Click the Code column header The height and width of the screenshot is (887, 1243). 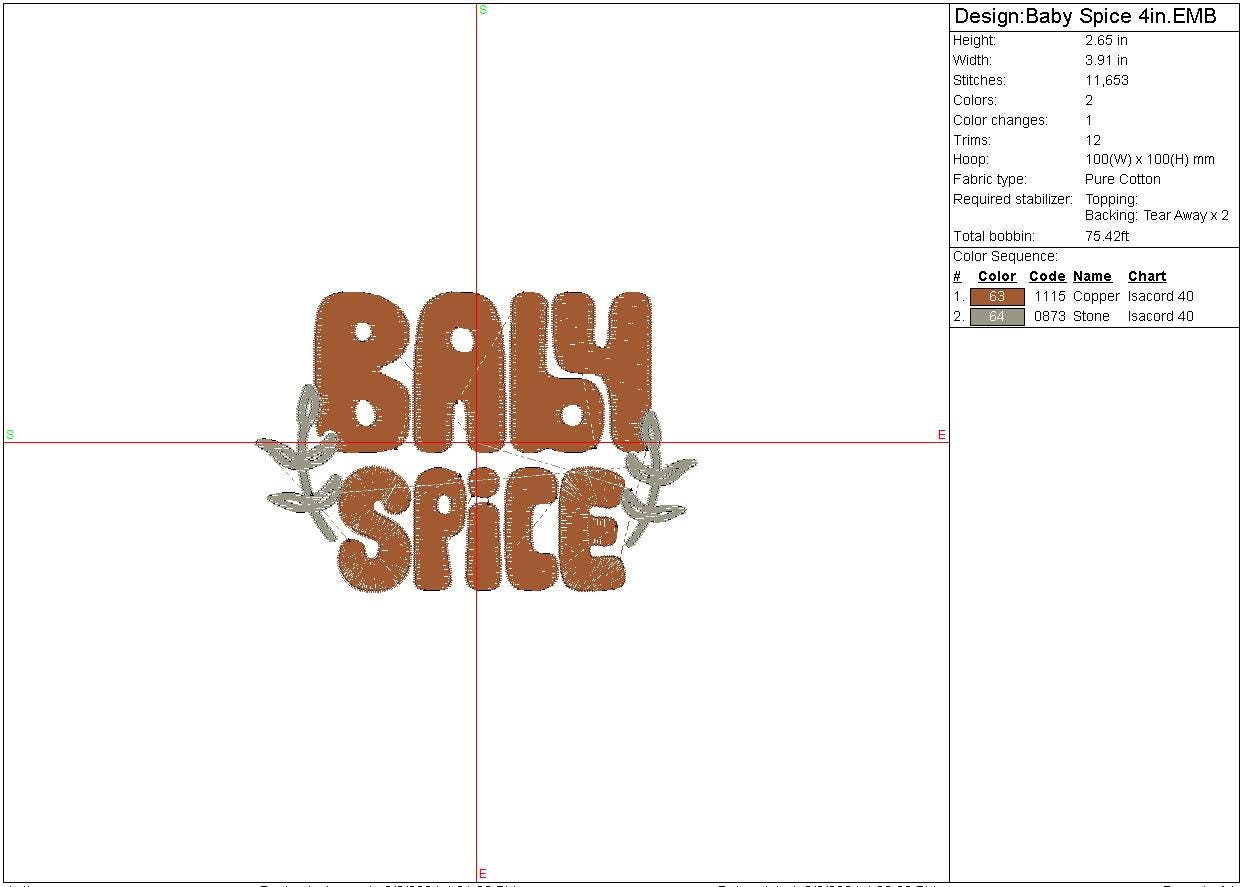click(x=1047, y=277)
